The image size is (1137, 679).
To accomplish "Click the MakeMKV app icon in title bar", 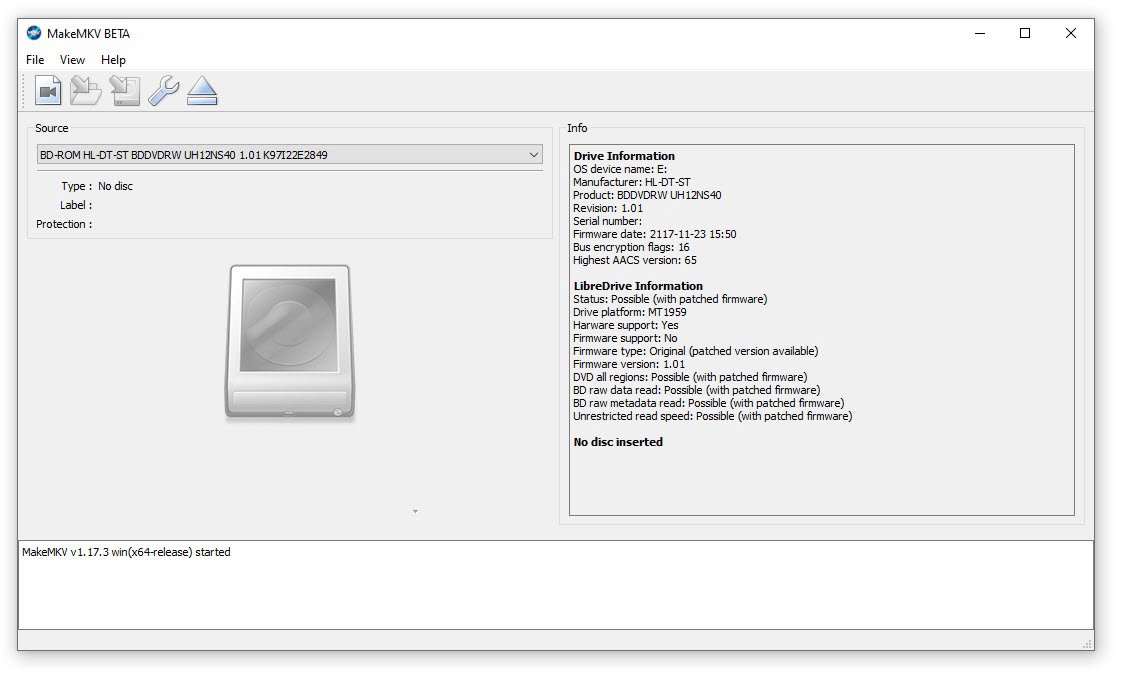I will [34, 33].
